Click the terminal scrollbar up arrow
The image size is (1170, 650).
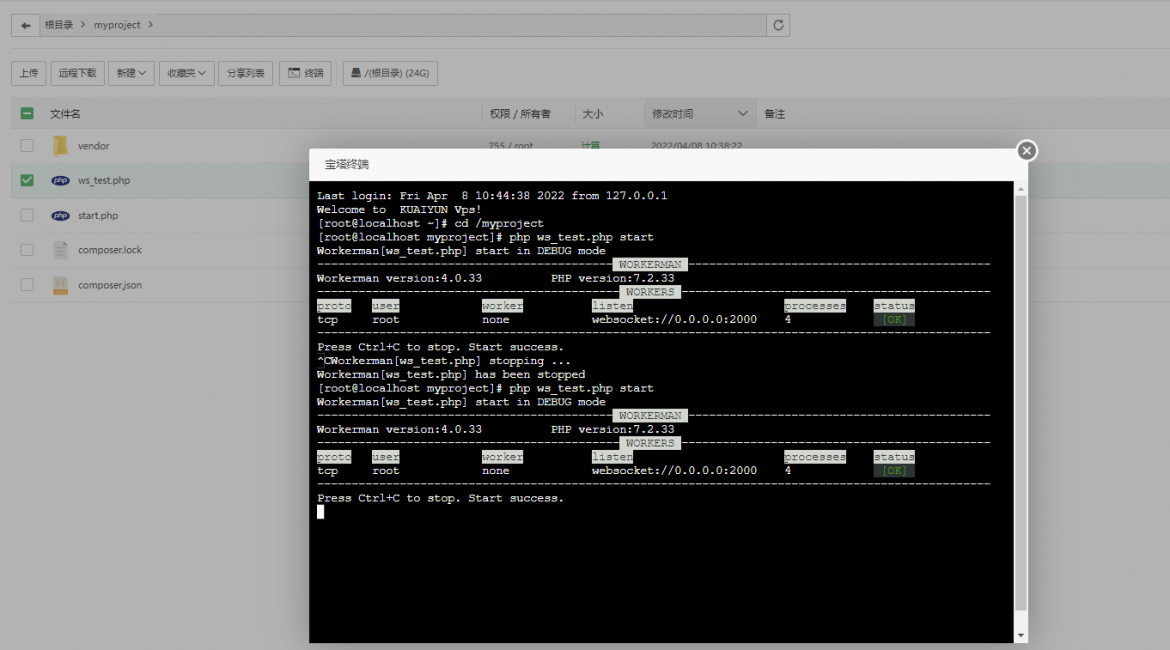coord(1021,190)
